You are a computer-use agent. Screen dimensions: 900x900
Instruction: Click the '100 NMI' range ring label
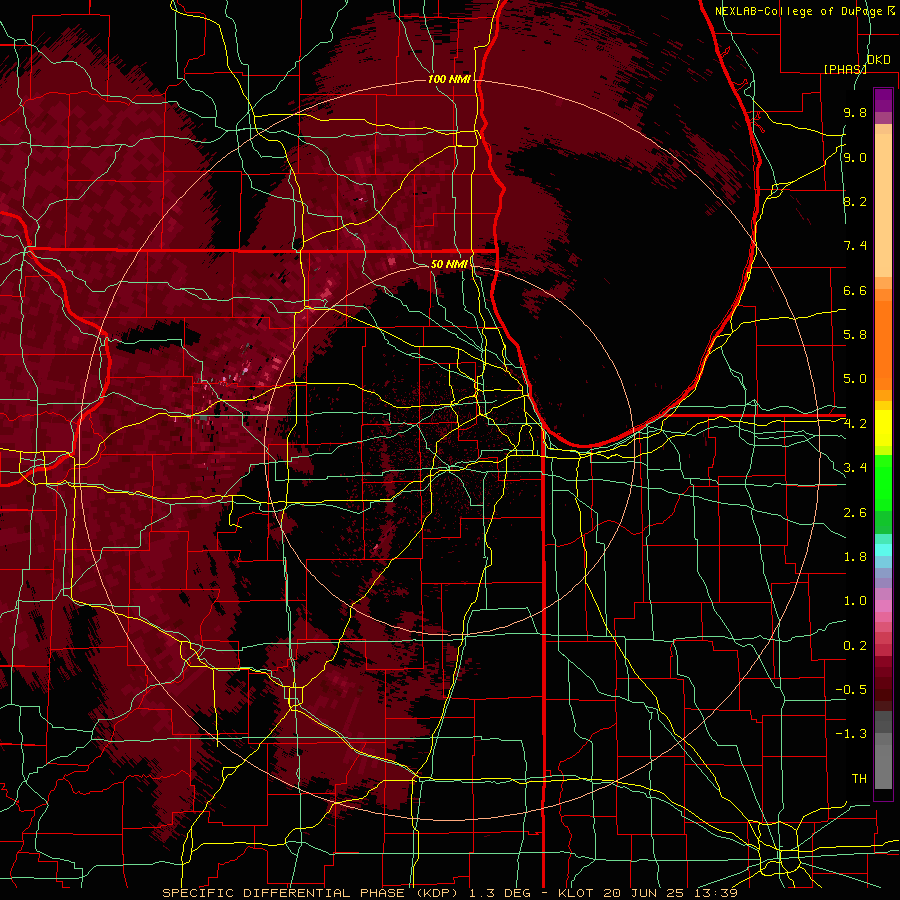[449, 79]
